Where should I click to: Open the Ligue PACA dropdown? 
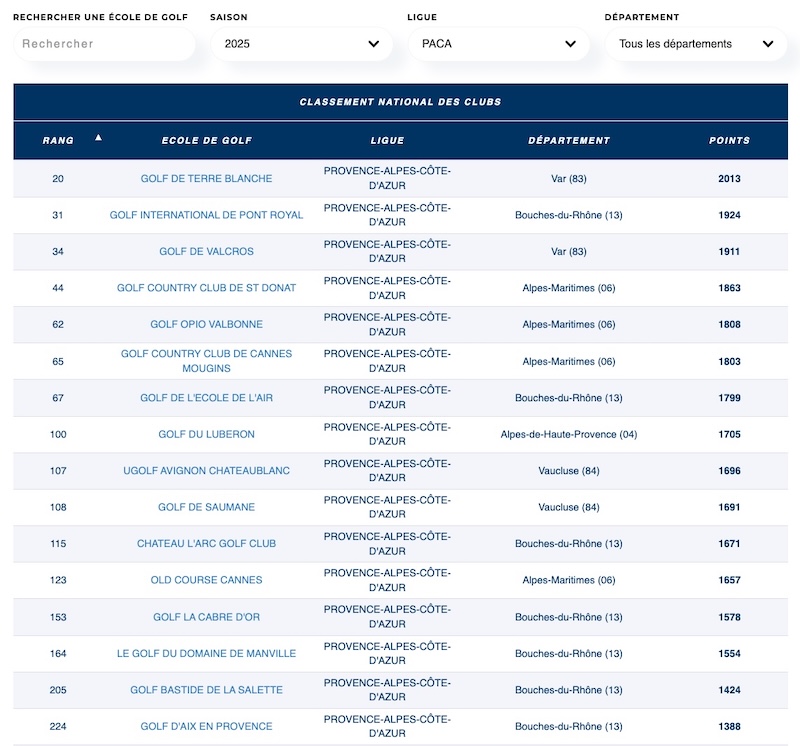[x=498, y=44]
